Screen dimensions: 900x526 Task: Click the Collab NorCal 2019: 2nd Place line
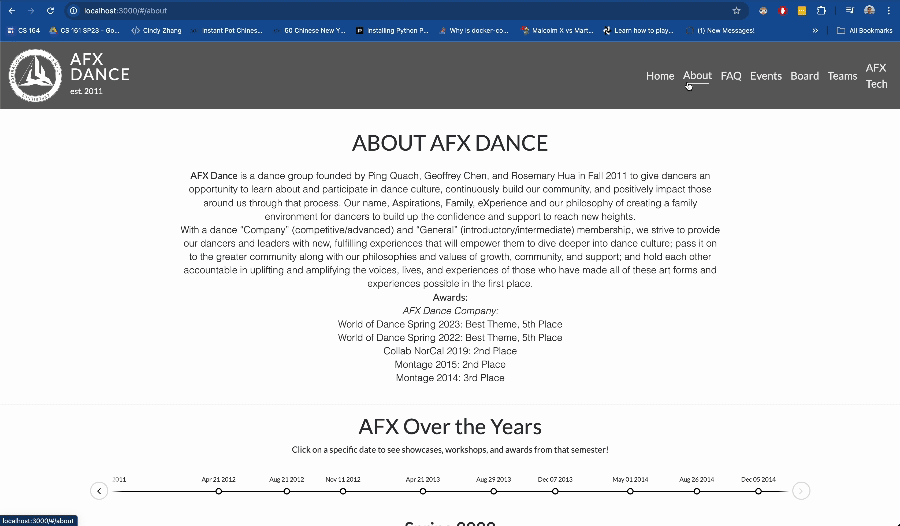tap(450, 351)
